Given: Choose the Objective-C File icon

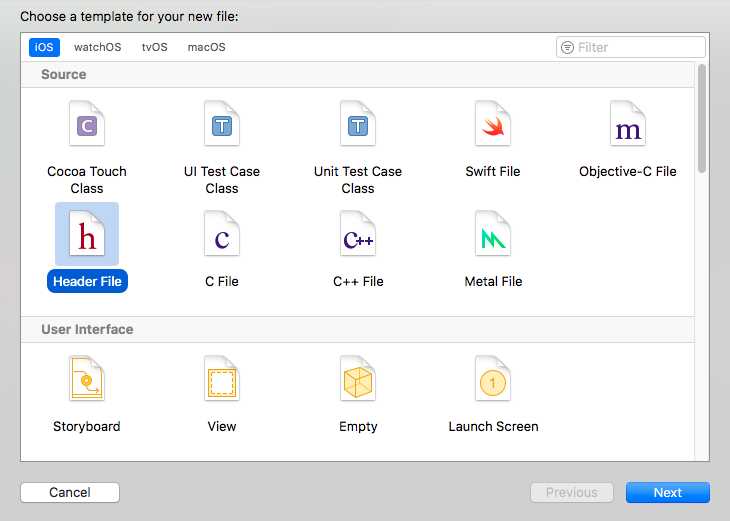Looking at the screenshot, I should (x=628, y=124).
